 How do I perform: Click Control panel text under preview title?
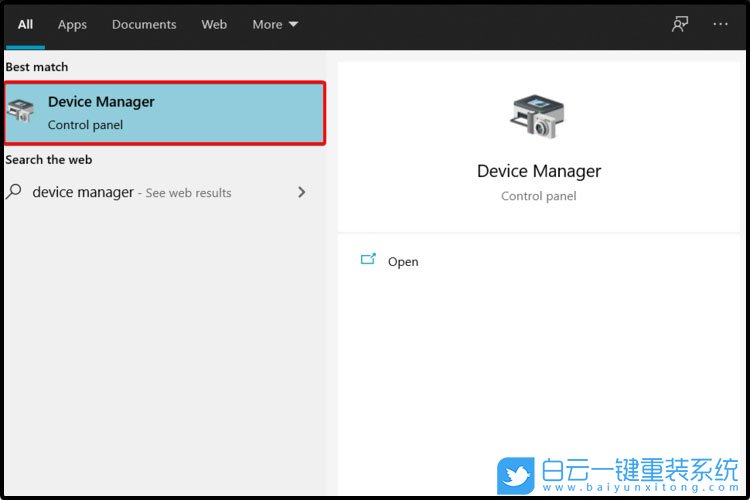coord(539,196)
